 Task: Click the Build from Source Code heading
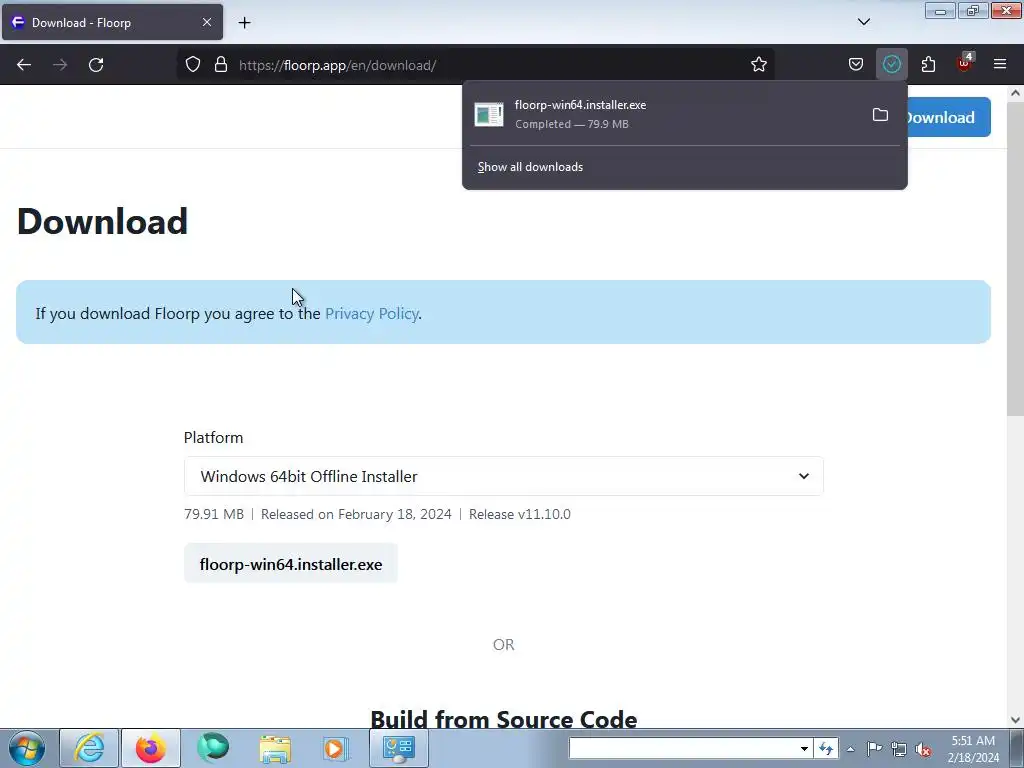[504, 719]
